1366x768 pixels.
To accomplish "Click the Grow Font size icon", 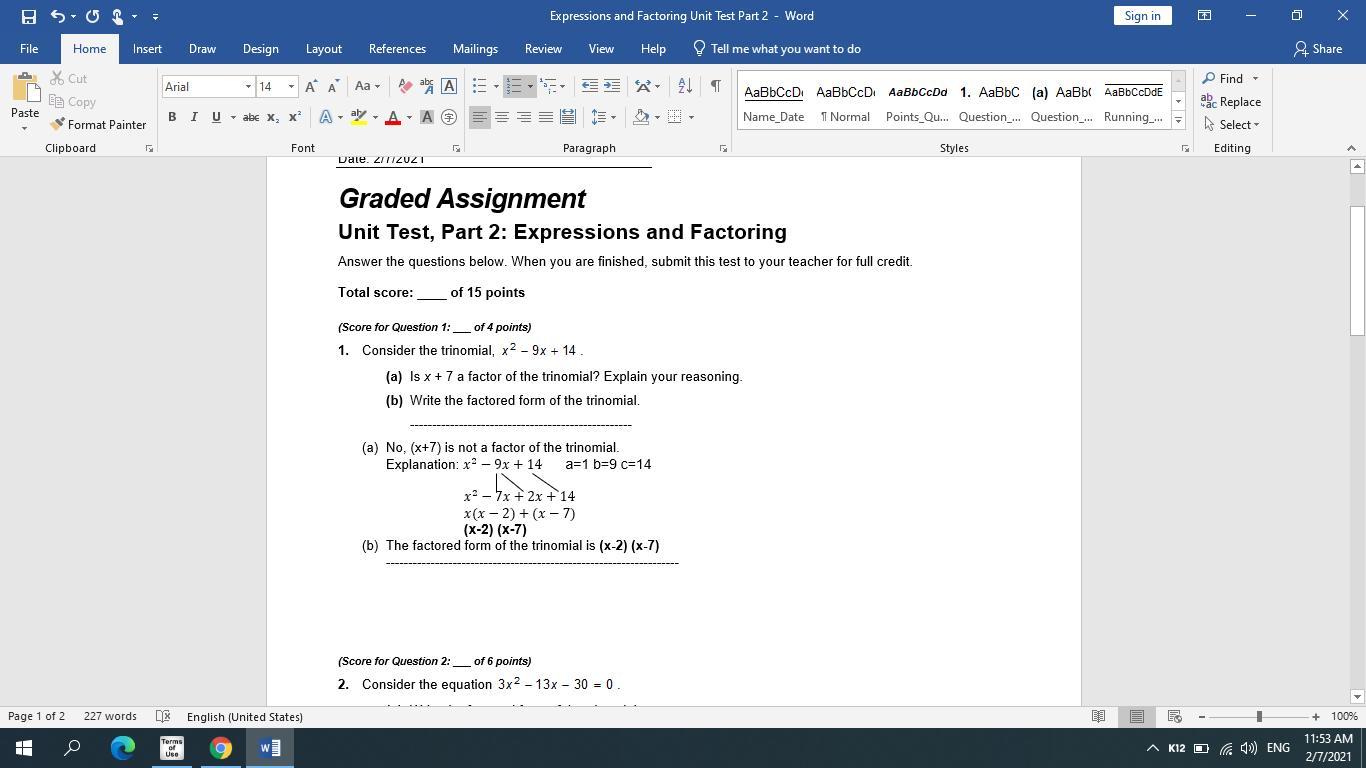I will [x=311, y=87].
